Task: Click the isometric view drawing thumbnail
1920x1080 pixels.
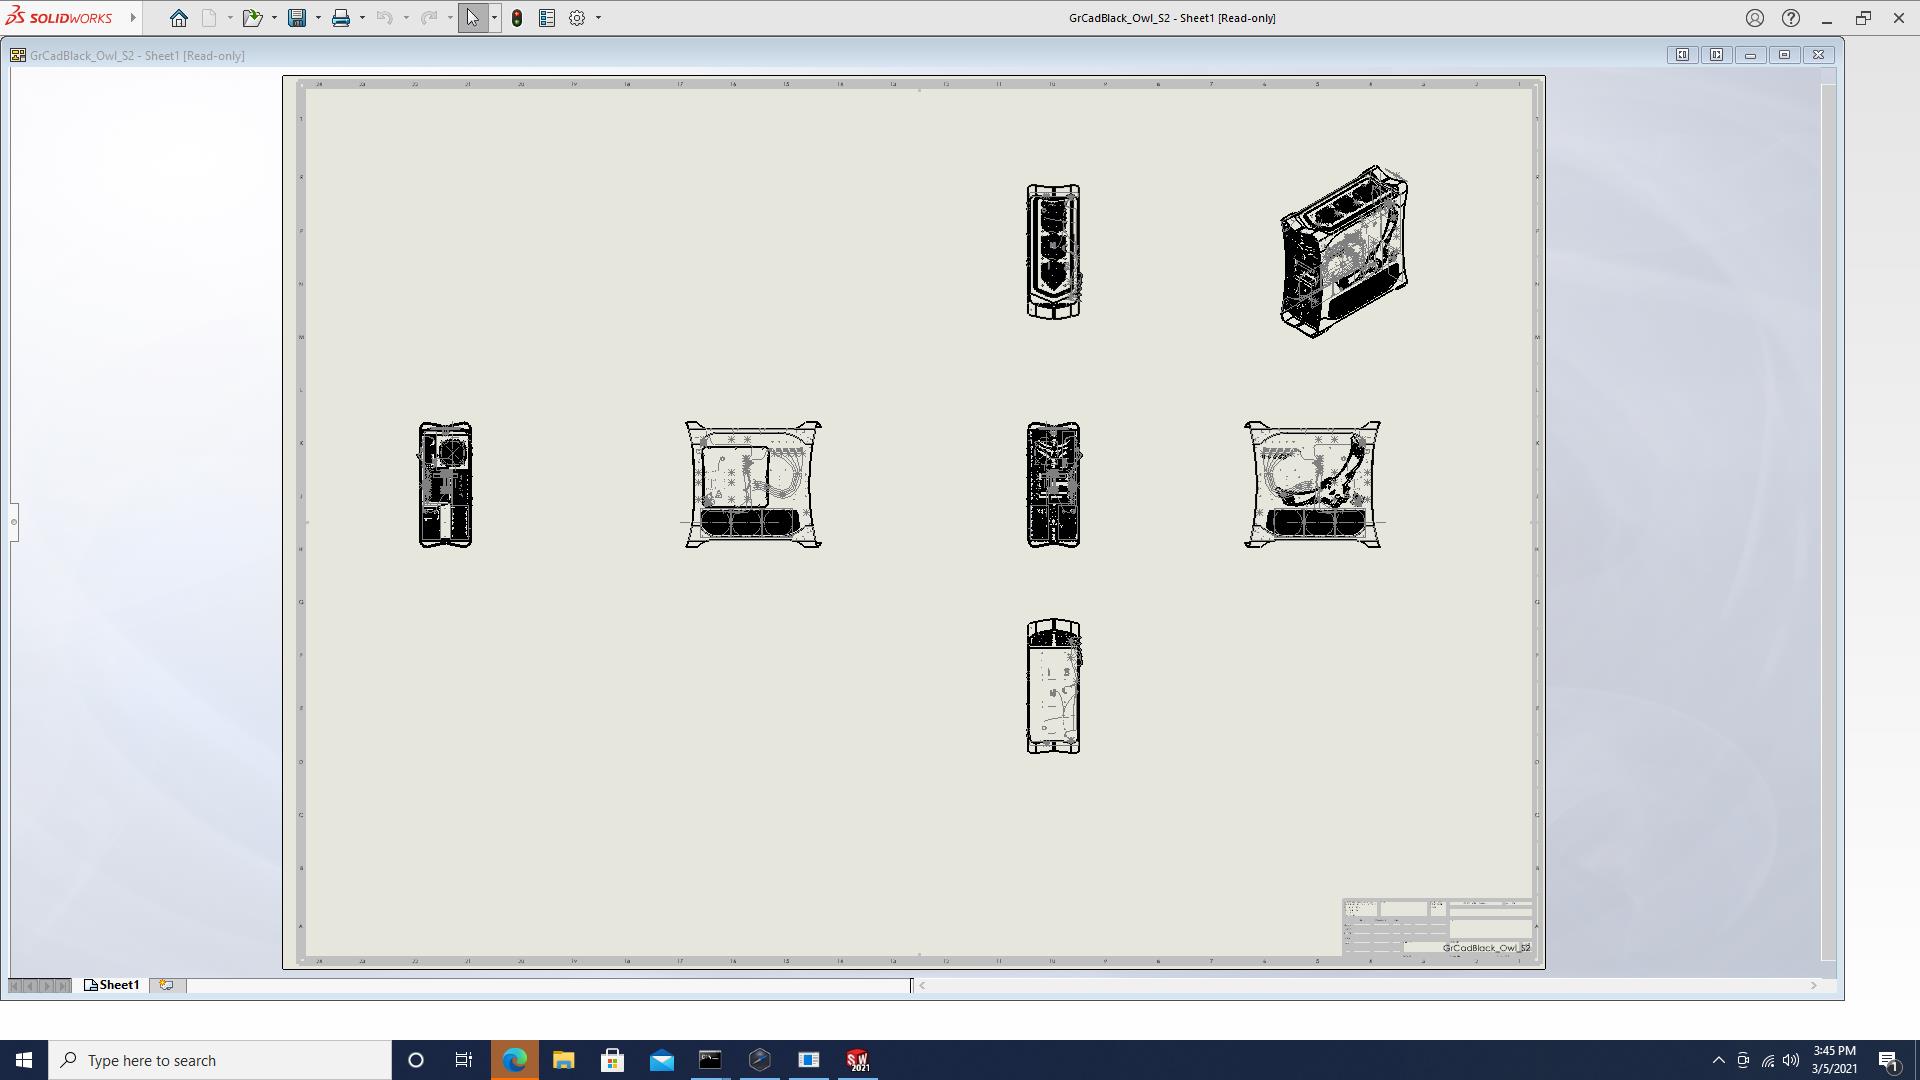Action: pyautogui.click(x=1344, y=252)
